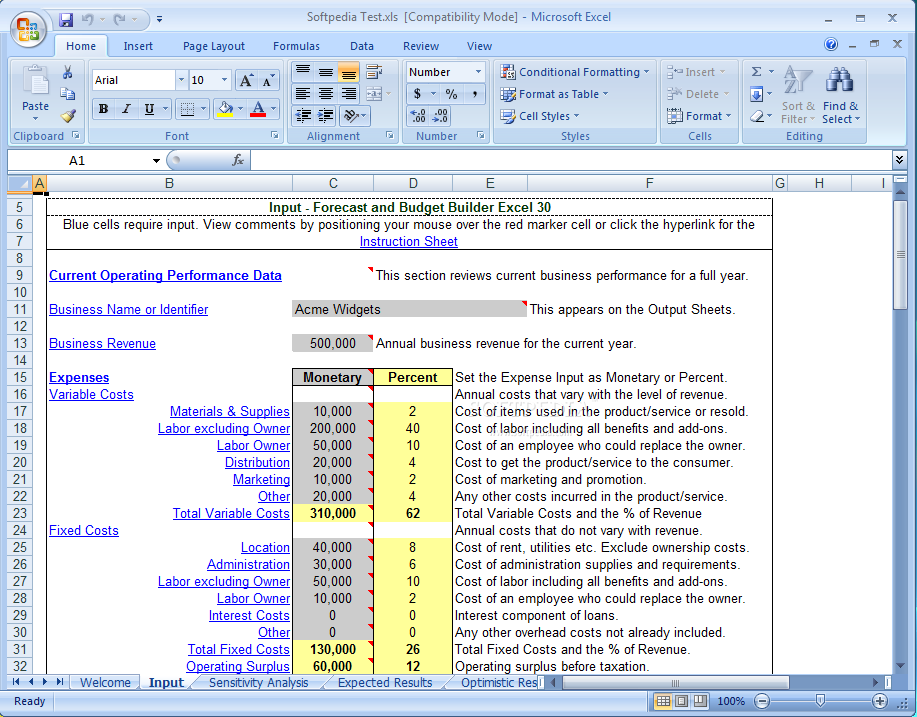Click the Insert Function fx button
The image size is (917, 717).
pyautogui.click(x=237, y=160)
